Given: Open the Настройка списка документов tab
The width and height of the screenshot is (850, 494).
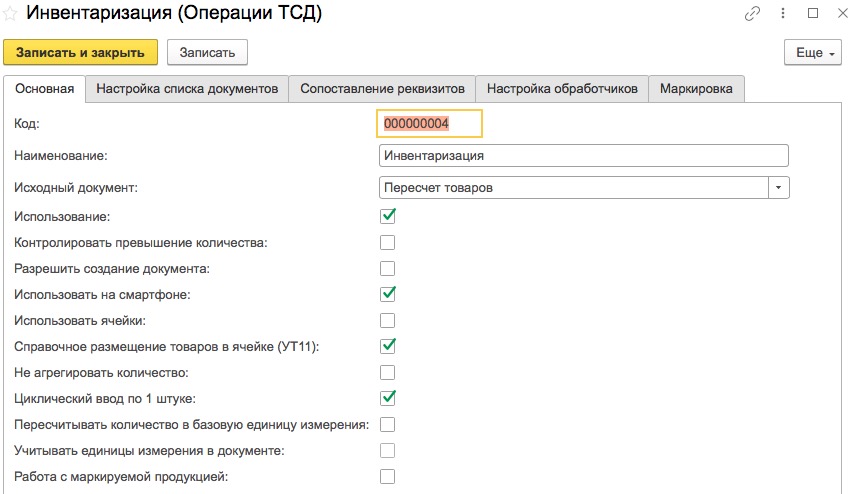Looking at the screenshot, I should point(187,89).
